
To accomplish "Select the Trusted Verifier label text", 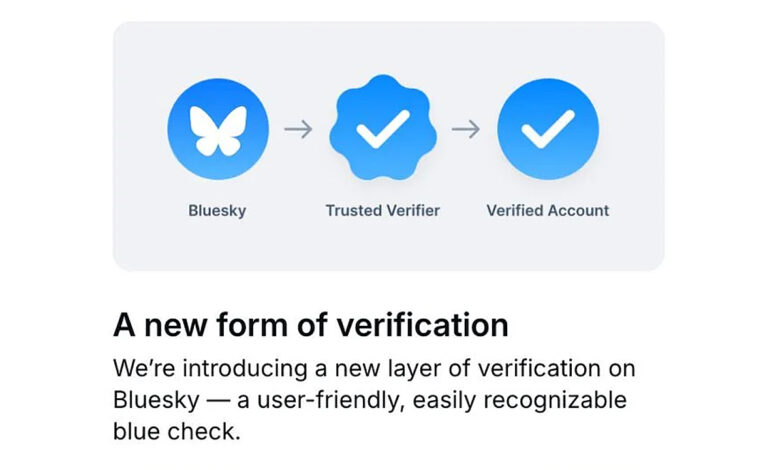I will 383,210.
